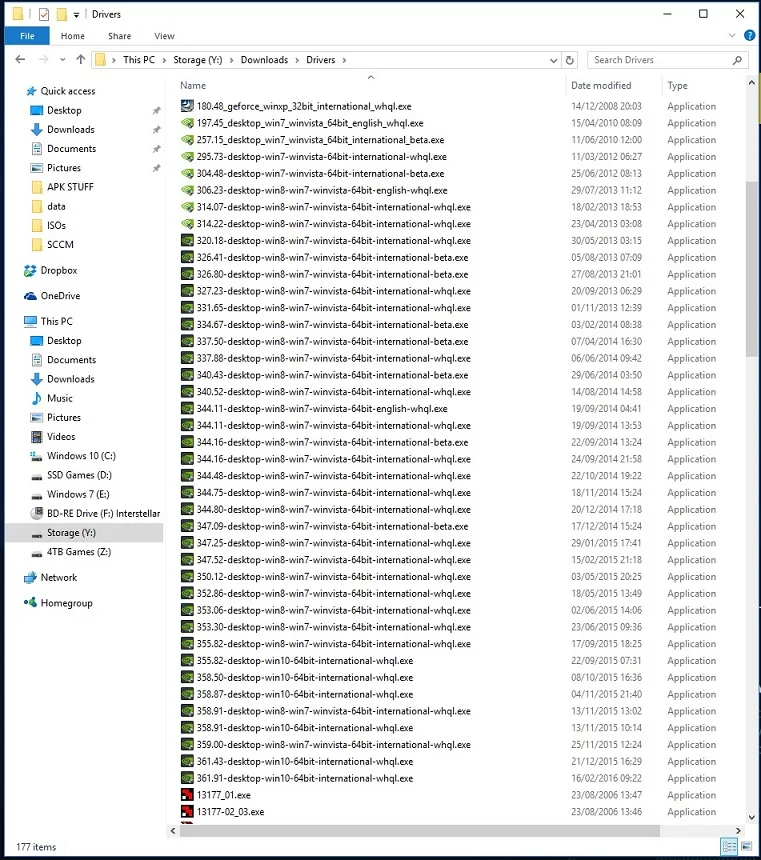This screenshot has height=860, width=761.
Task: Switch to large thumbnails view icon
Action: click(x=746, y=846)
